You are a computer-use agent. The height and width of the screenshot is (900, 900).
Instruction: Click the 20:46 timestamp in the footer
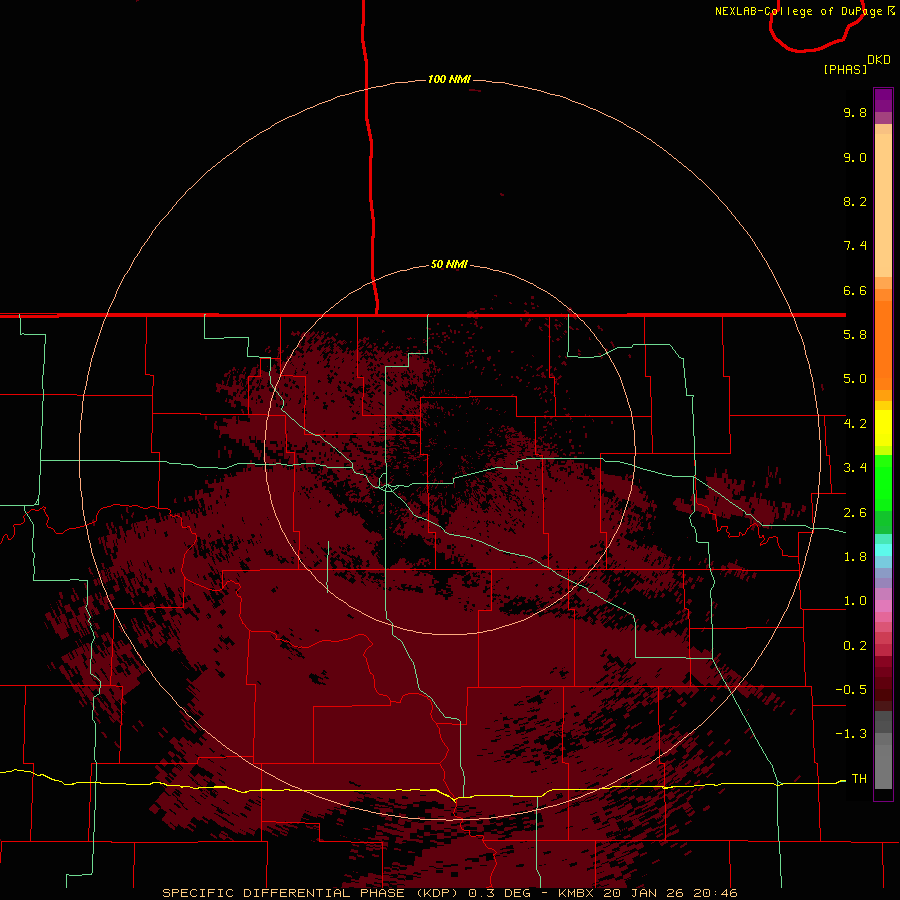[715, 893]
